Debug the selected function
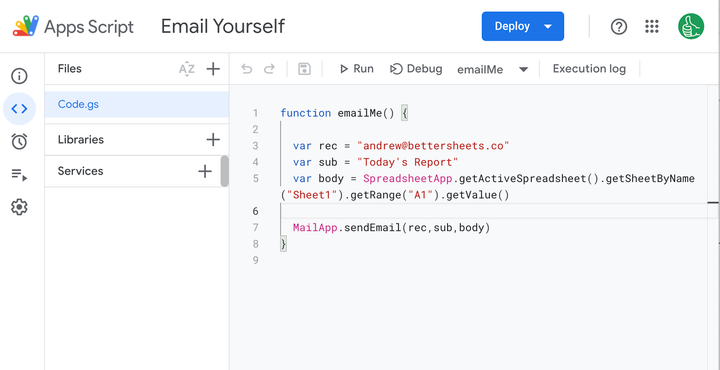720x370 pixels. 416,69
